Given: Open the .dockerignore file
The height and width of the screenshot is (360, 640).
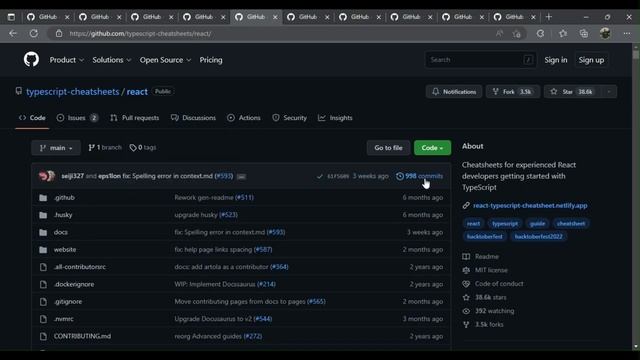Looking at the screenshot, I should (74, 284).
